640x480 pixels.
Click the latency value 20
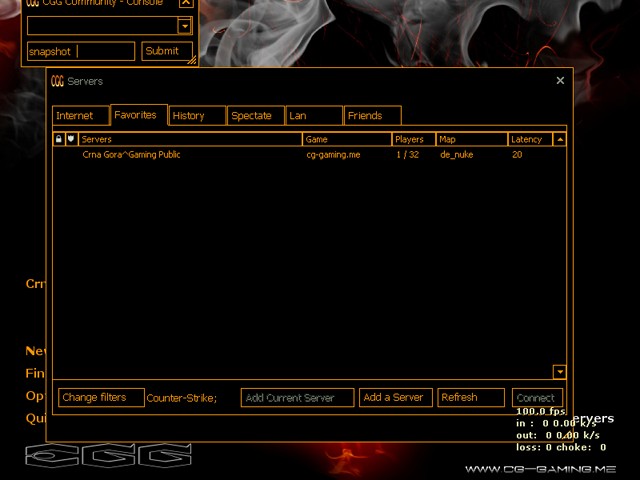(x=517, y=155)
